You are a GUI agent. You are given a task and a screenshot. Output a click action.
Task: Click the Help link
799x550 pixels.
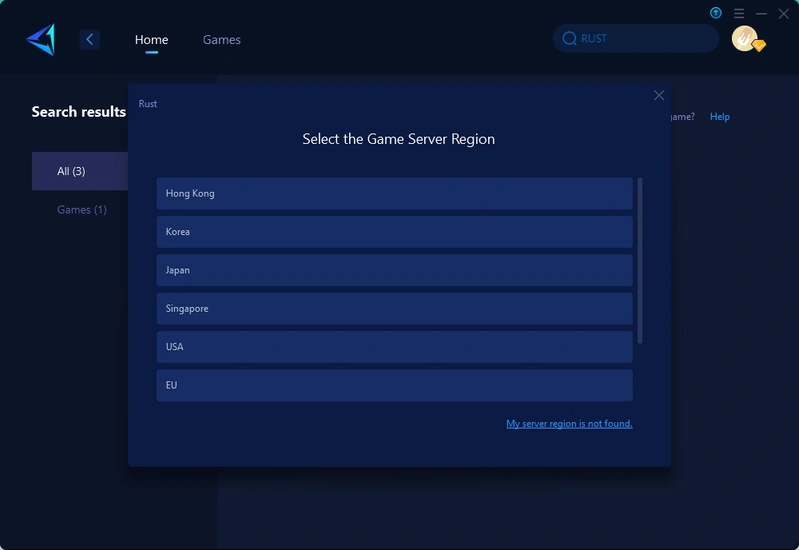(x=719, y=117)
